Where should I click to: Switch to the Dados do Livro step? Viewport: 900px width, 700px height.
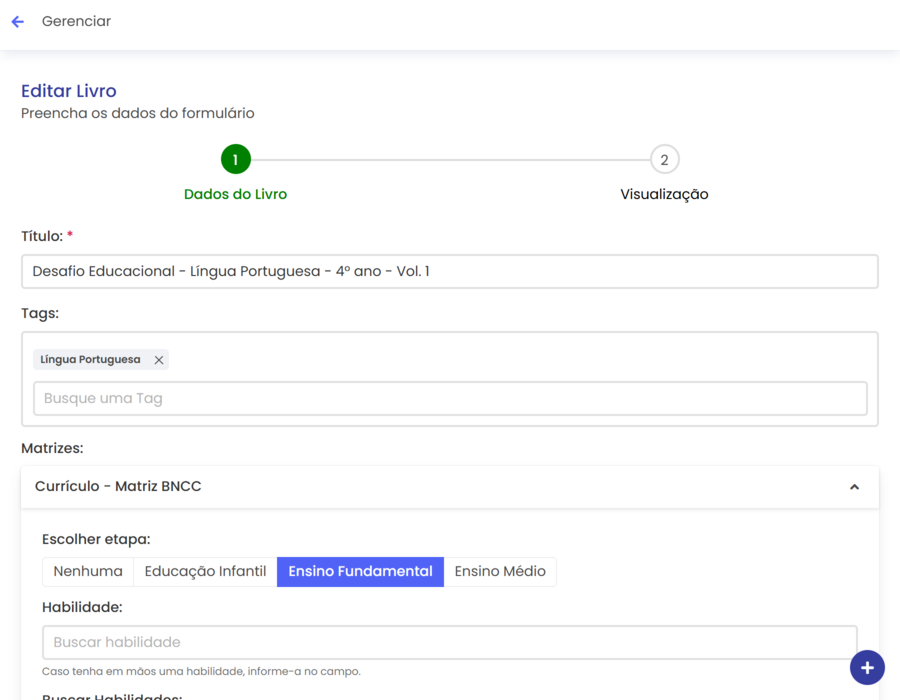pos(235,195)
